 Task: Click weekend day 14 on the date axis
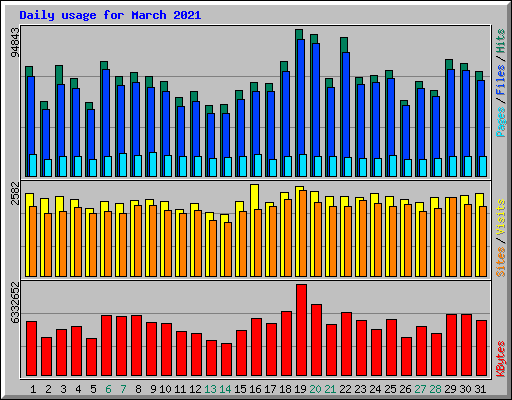click(x=225, y=389)
